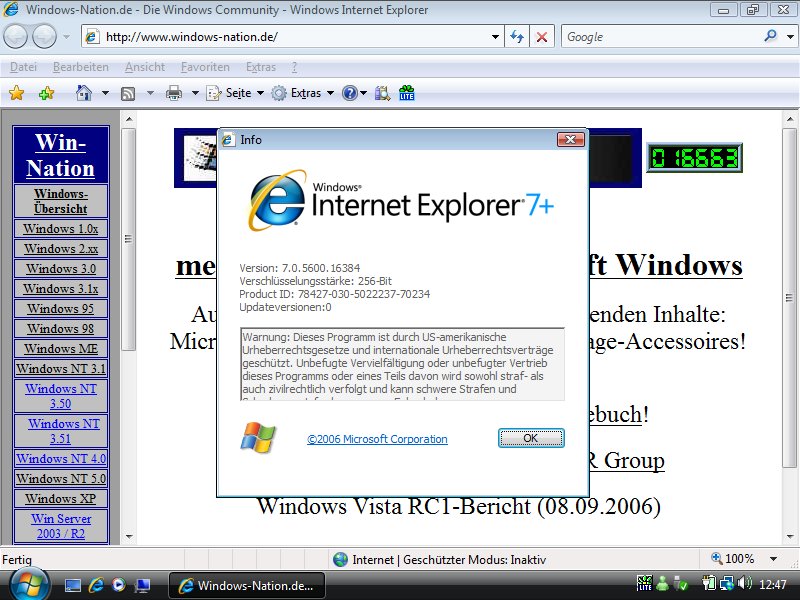Click the Stop loading red X icon
This screenshot has height=600, width=800.
tap(542, 37)
